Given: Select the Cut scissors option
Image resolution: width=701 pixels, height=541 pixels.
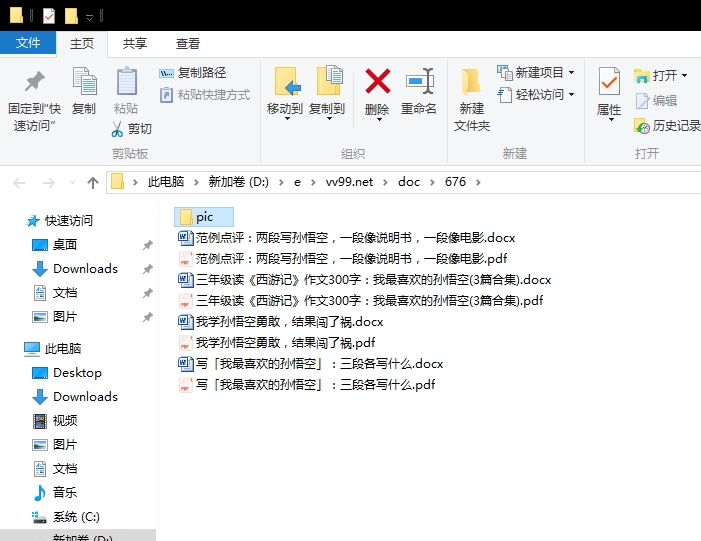Looking at the screenshot, I should [x=131, y=129].
